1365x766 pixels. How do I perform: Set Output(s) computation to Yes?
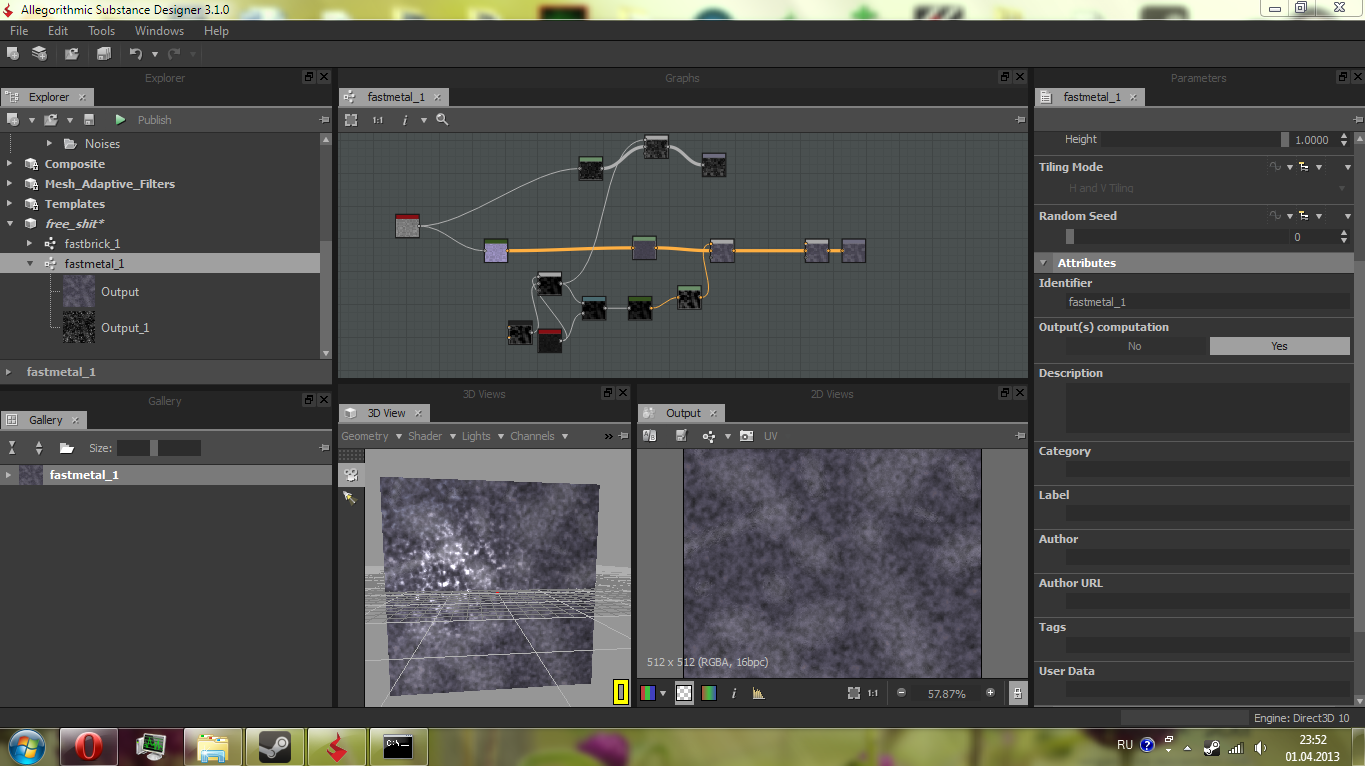point(1280,346)
